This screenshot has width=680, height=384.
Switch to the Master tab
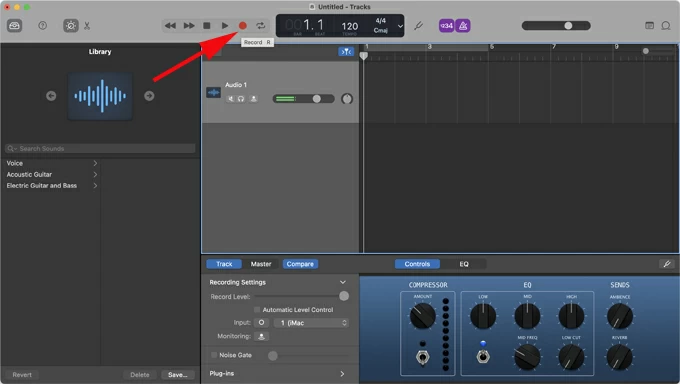[261, 264]
